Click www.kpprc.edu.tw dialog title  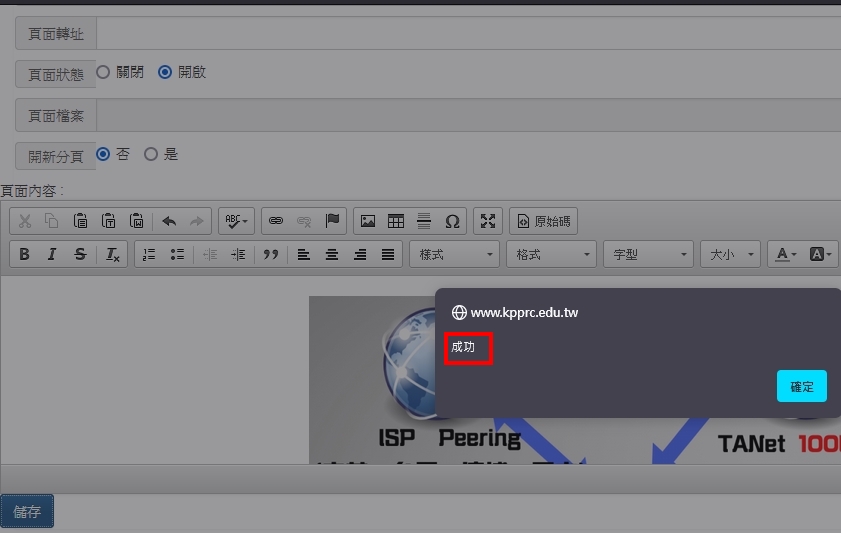pos(524,312)
